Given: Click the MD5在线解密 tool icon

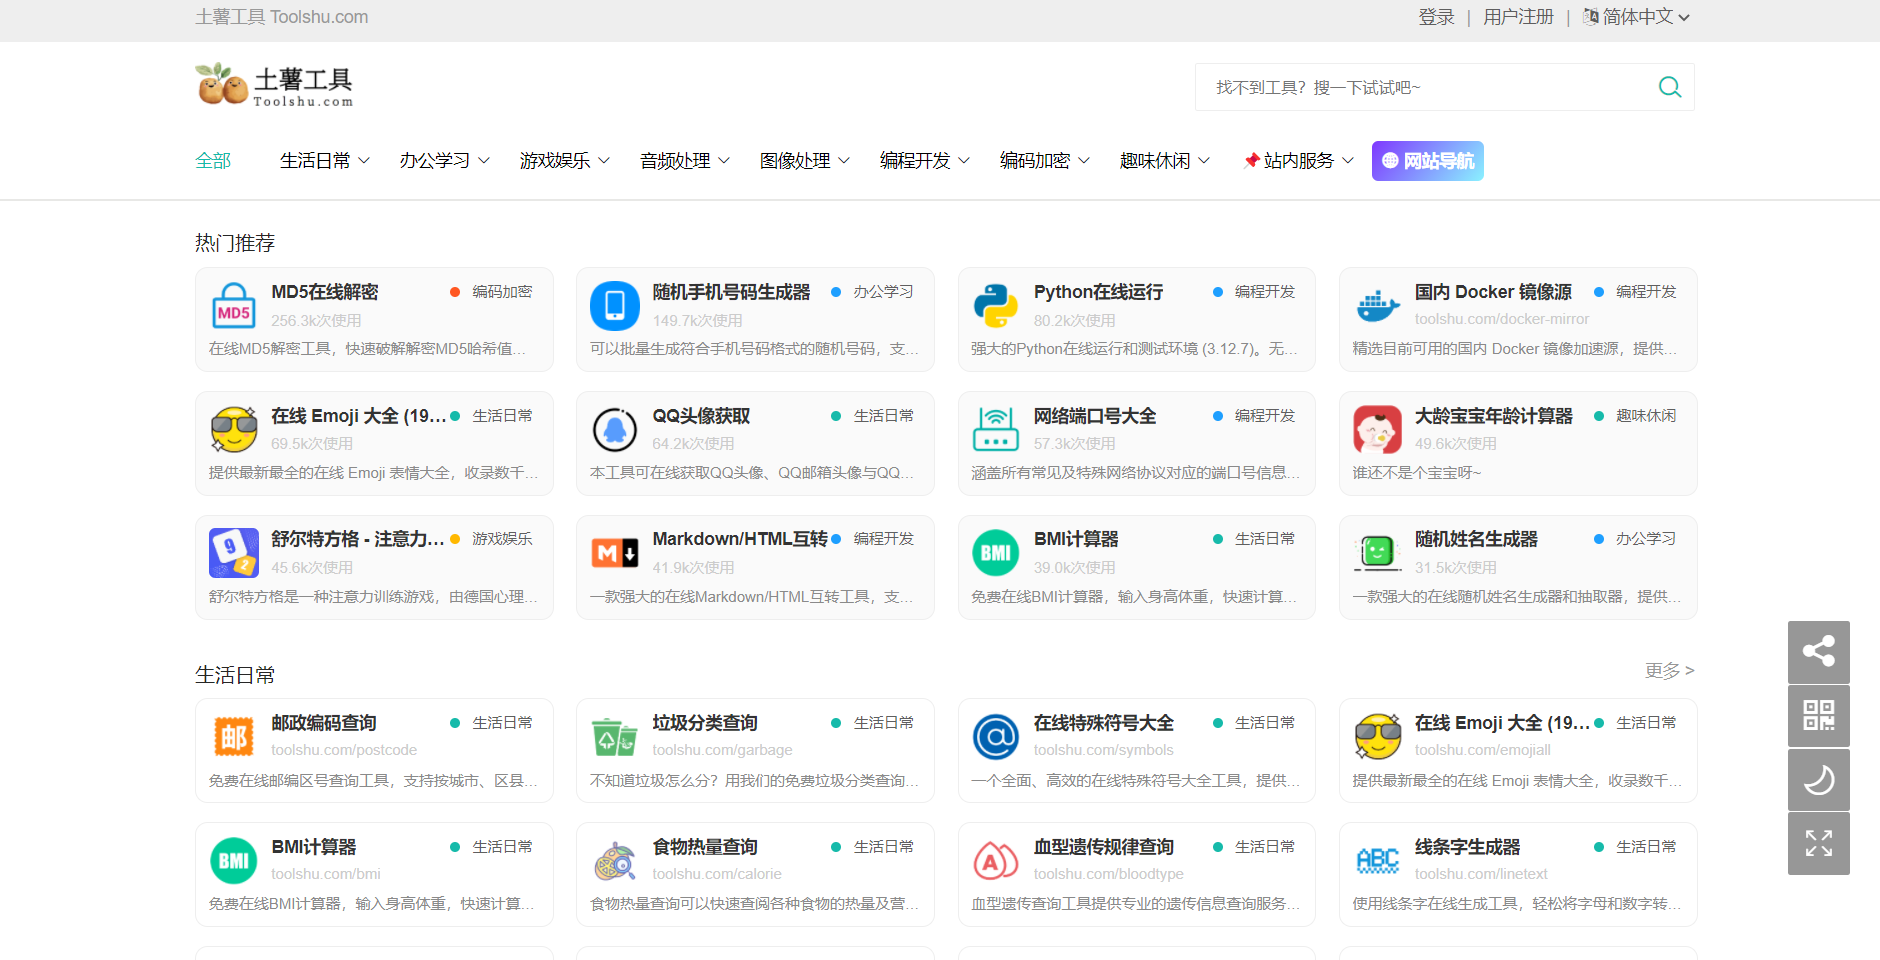Looking at the screenshot, I should pyautogui.click(x=234, y=306).
